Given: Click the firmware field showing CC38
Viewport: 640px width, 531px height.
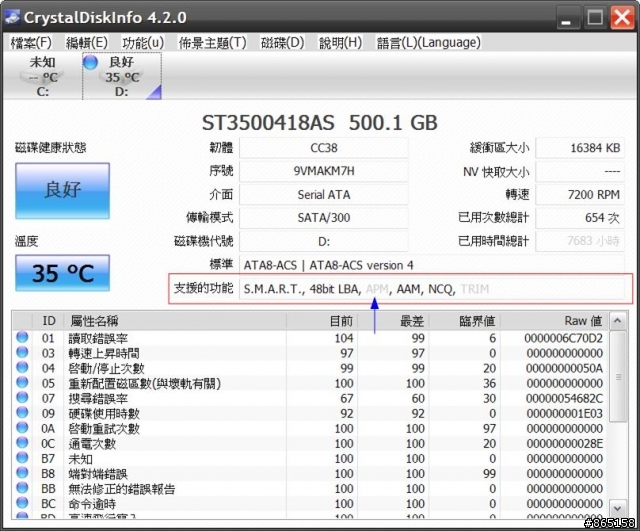Looking at the screenshot, I should [324, 148].
